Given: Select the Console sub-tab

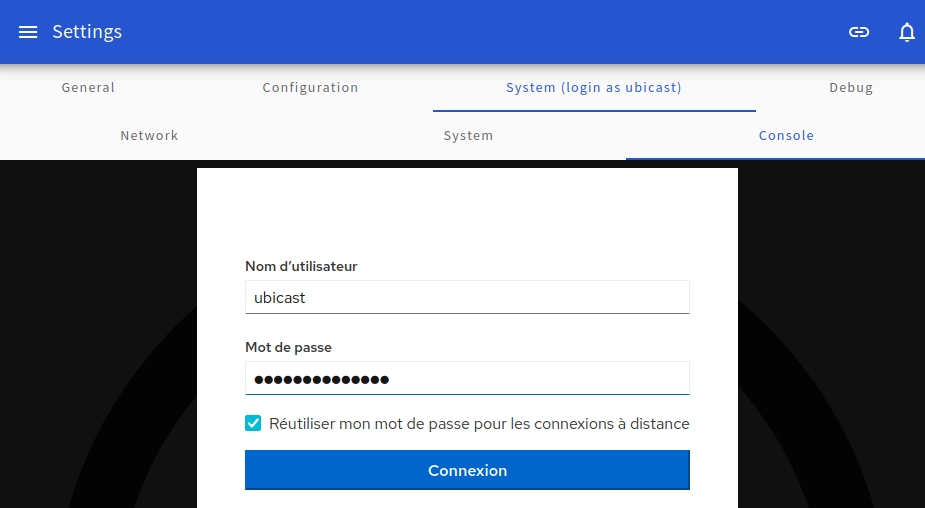Looking at the screenshot, I should click(786, 135).
